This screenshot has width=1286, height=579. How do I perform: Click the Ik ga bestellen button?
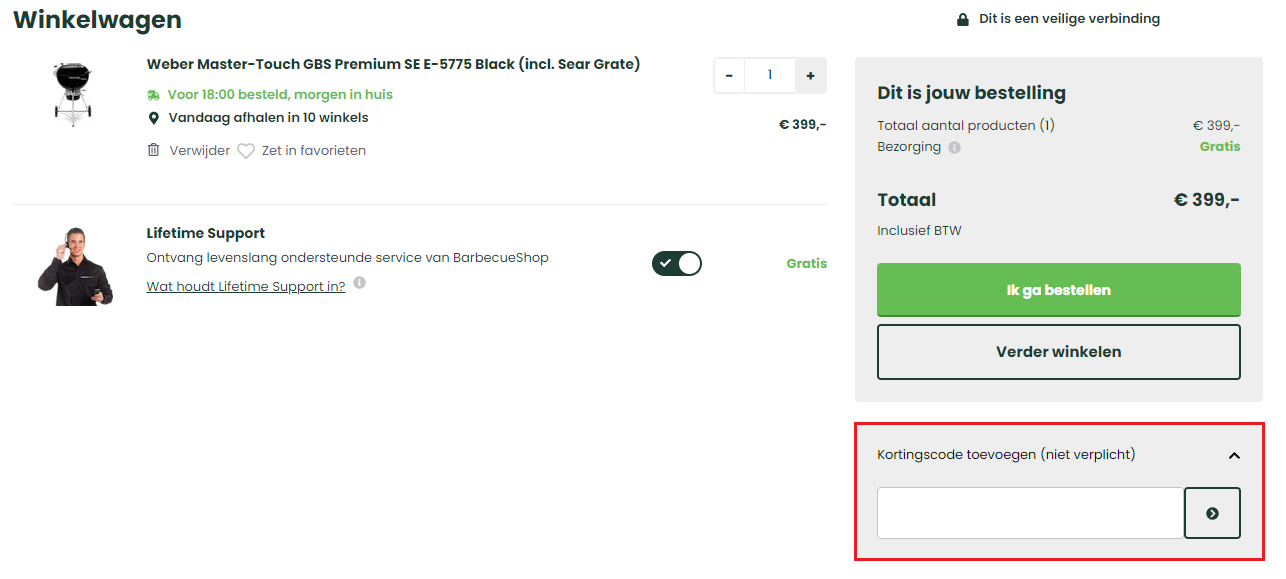[x=1058, y=289]
